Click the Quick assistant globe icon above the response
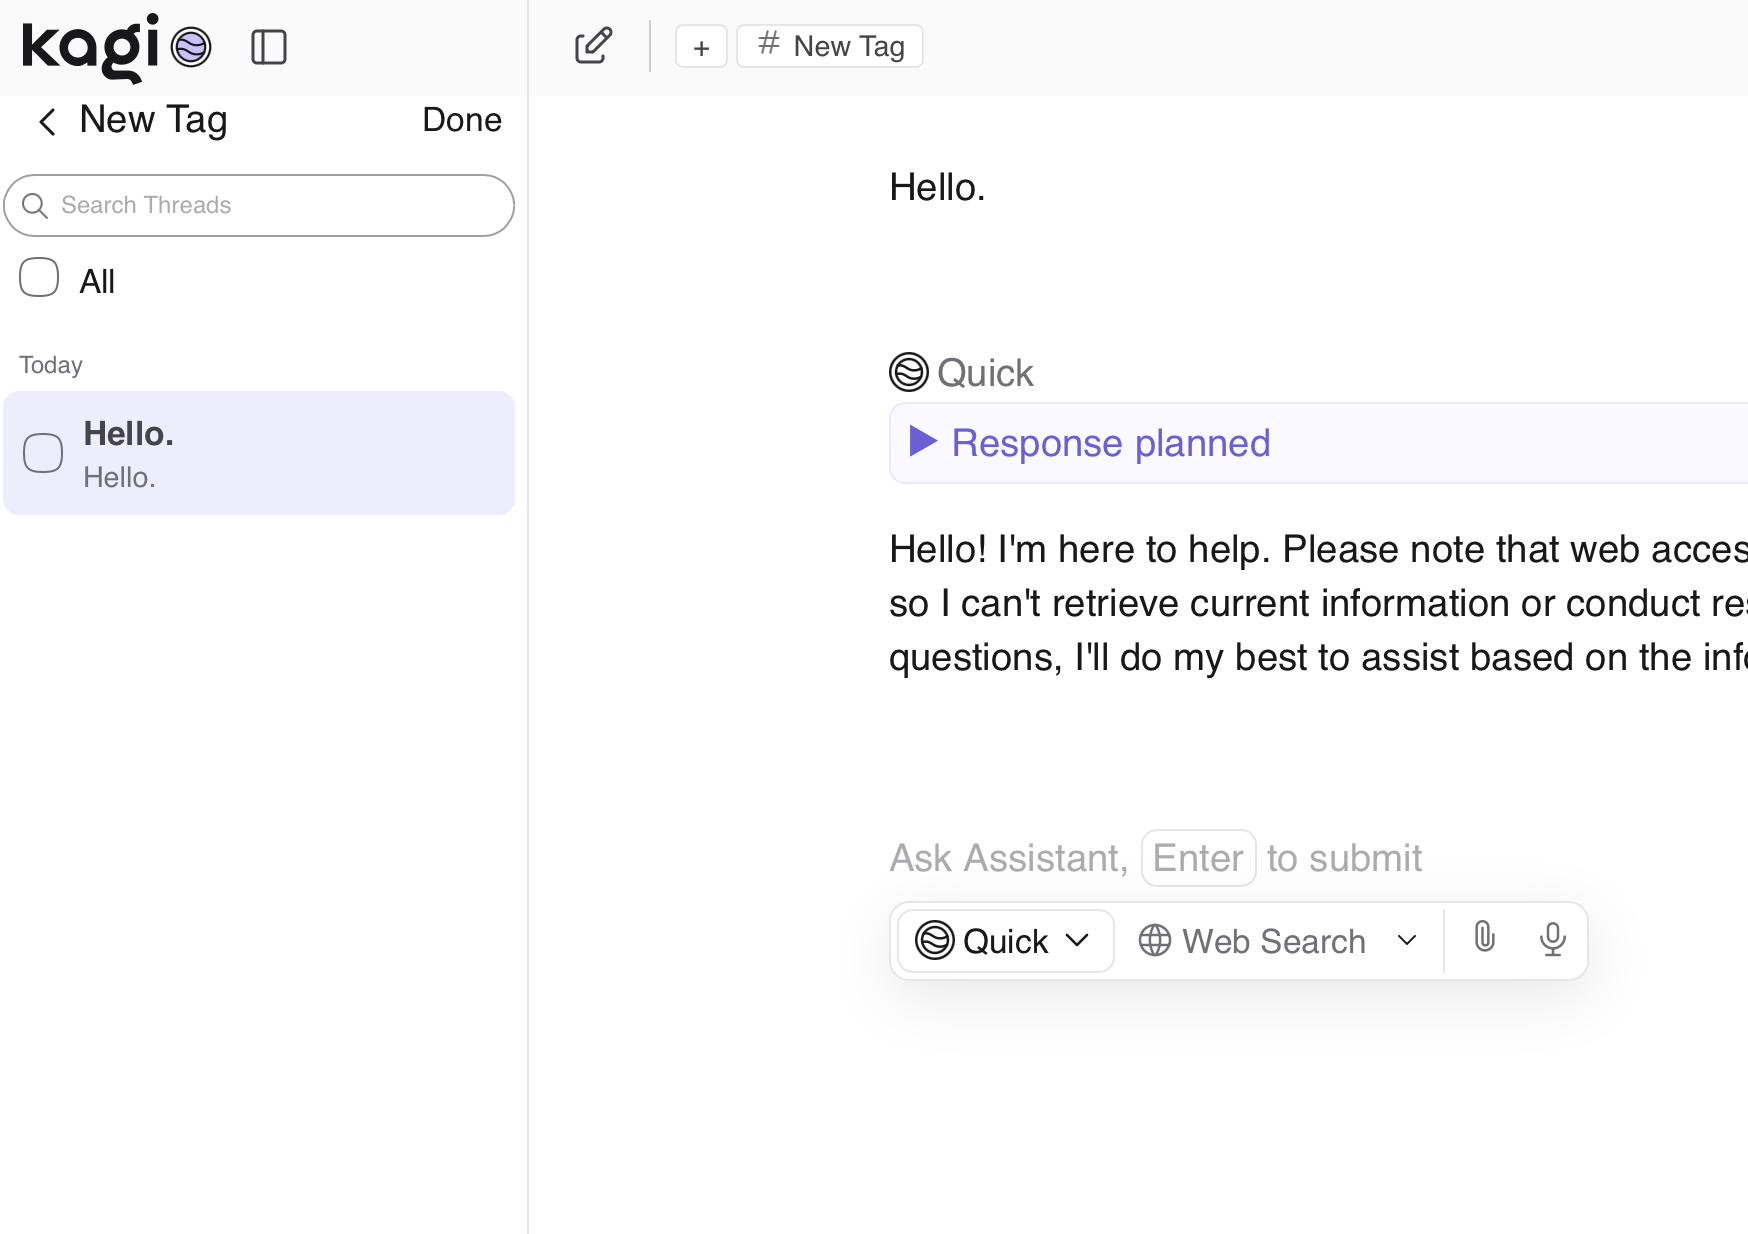Image resolution: width=1748 pixels, height=1234 pixels. click(908, 372)
